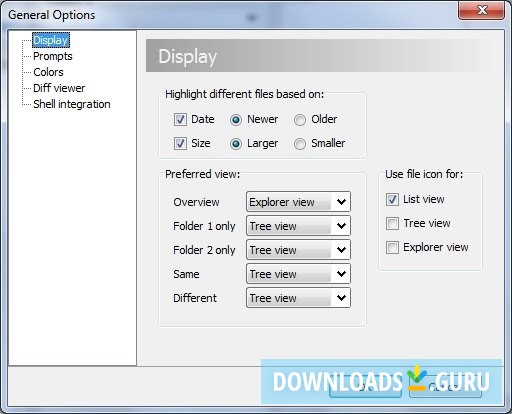Open the Prompts options page
This screenshot has height=414, width=512.
click(53, 56)
